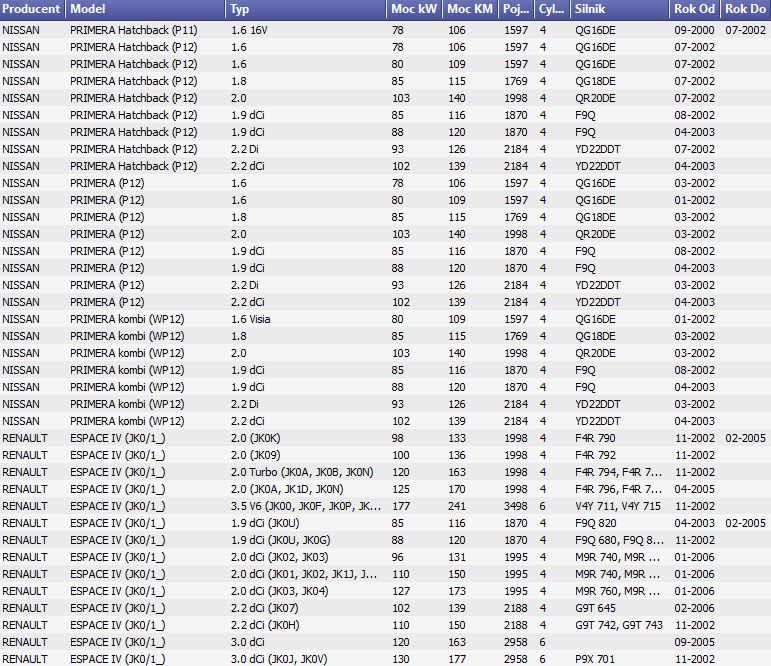The image size is (771, 666).
Task: Click the 3.5 V6 (JK00, JK0F...) type cell
Action: tap(306, 506)
